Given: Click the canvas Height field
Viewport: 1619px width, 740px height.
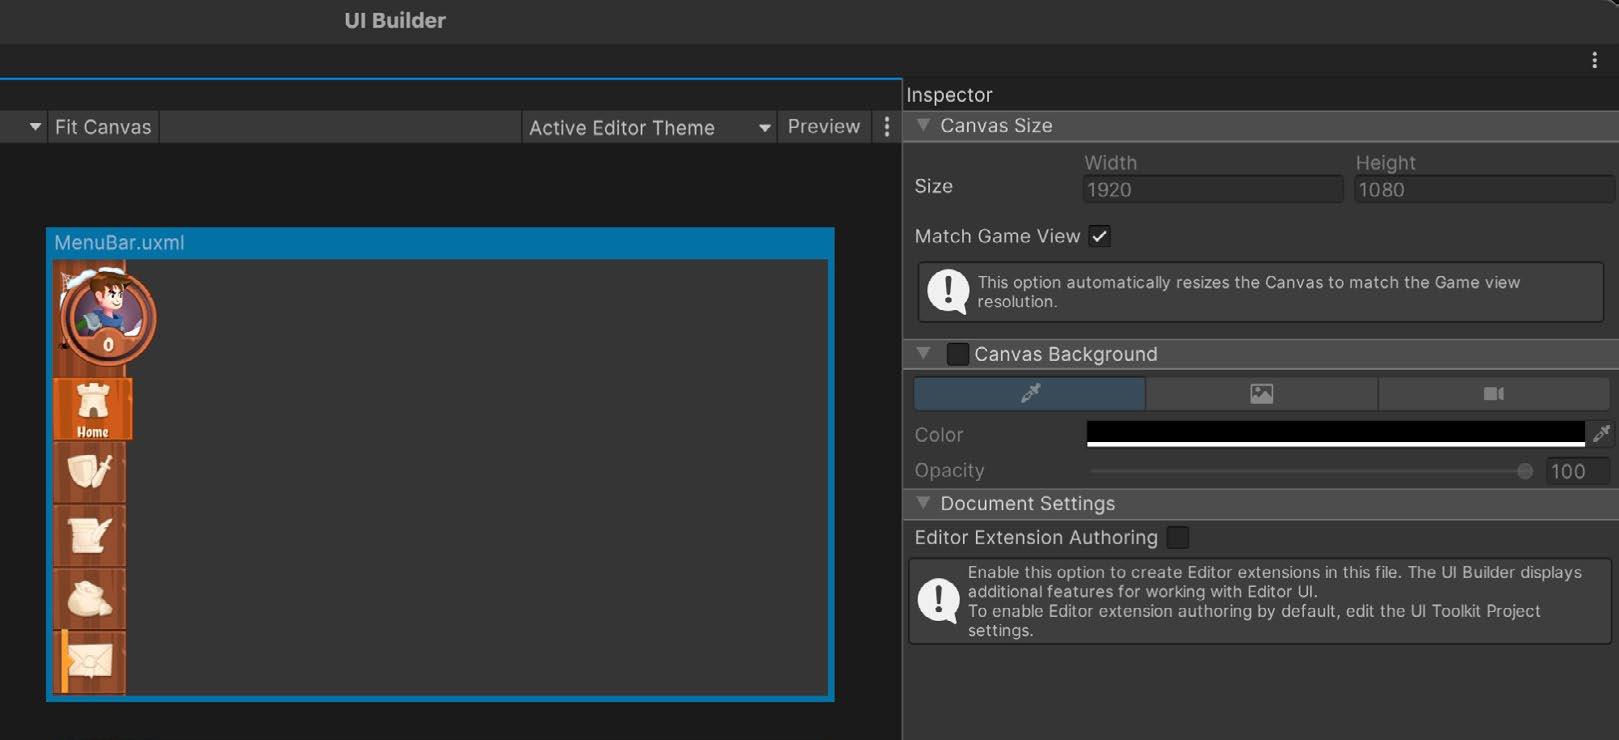Looking at the screenshot, I should tap(1484, 189).
